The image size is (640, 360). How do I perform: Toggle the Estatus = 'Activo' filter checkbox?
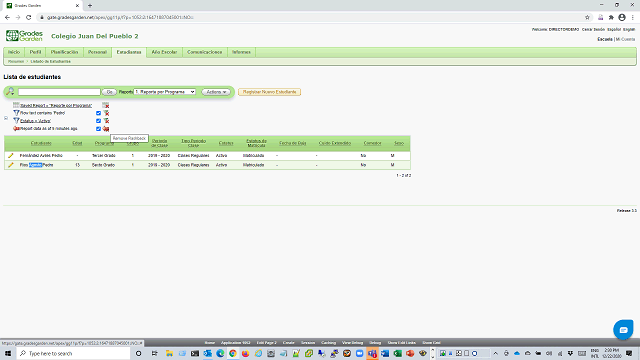coord(98,121)
